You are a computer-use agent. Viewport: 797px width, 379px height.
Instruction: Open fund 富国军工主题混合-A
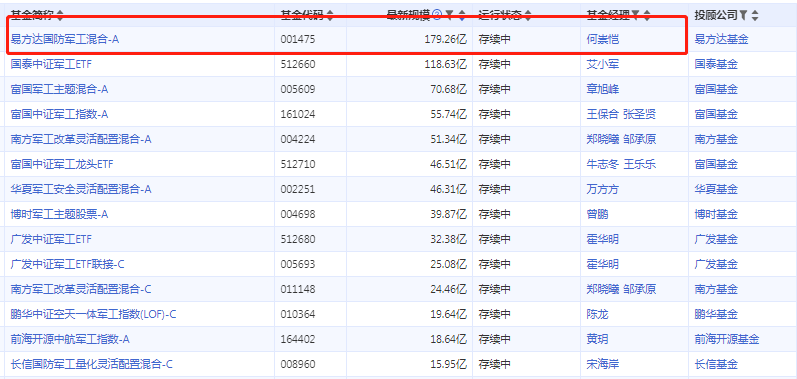coord(59,89)
